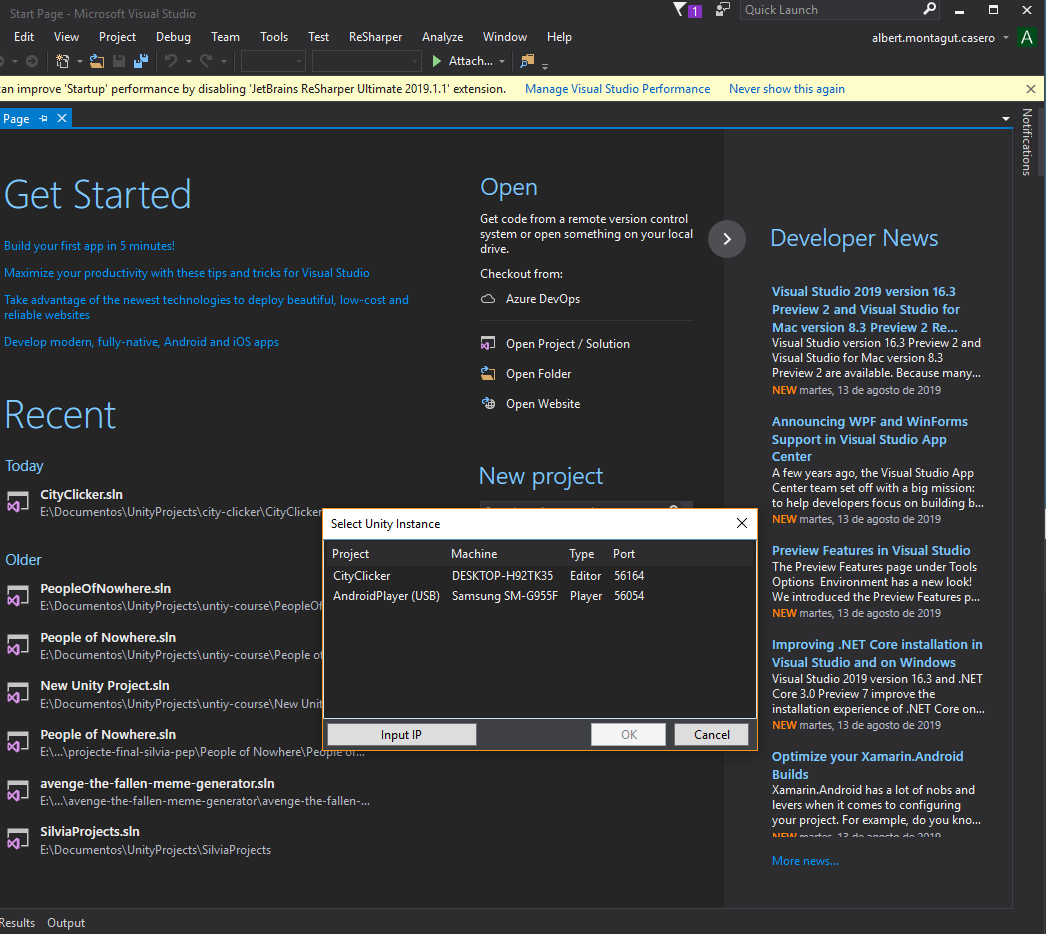Click the OK button in the dialog
The image size is (1046, 934).
click(x=628, y=735)
